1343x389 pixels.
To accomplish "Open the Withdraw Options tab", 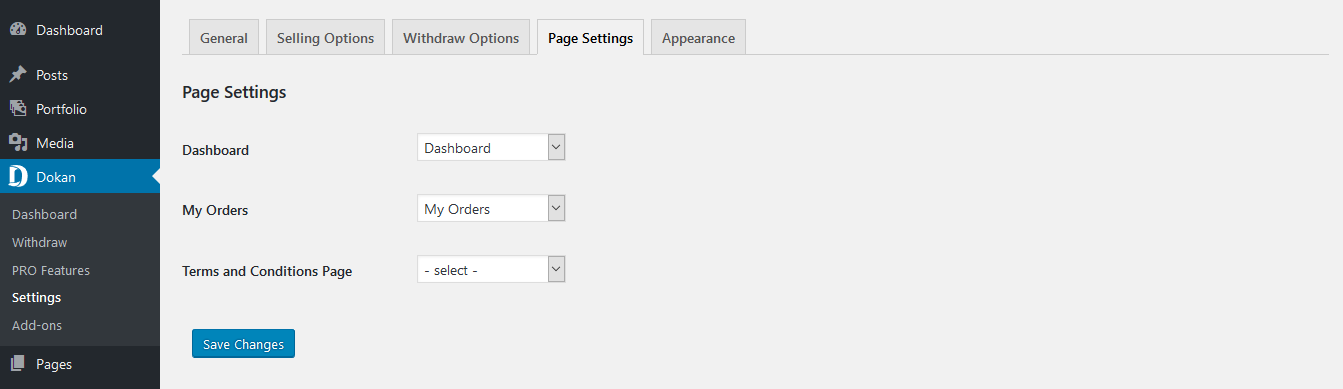I will pyautogui.click(x=461, y=37).
